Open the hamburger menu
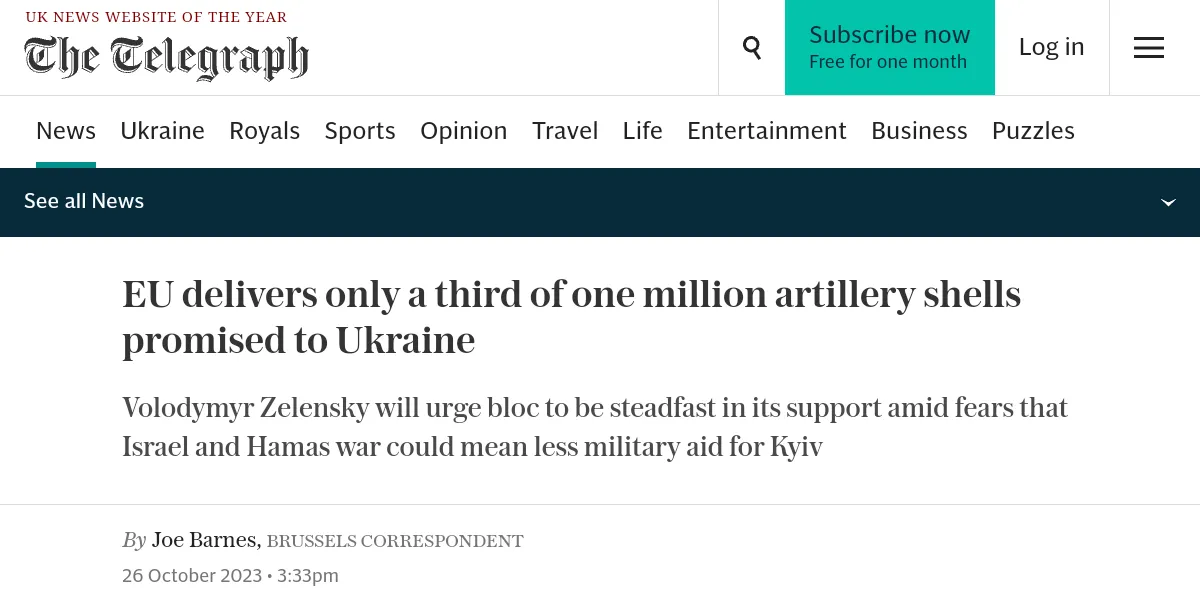 point(1148,47)
